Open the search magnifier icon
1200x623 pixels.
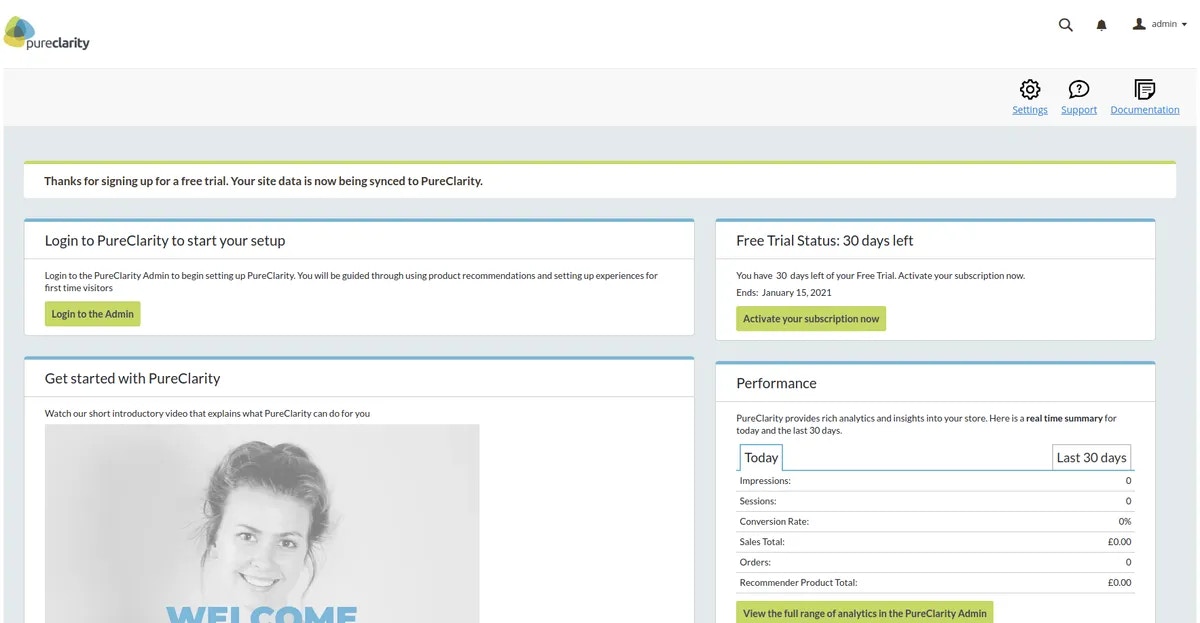1066,25
